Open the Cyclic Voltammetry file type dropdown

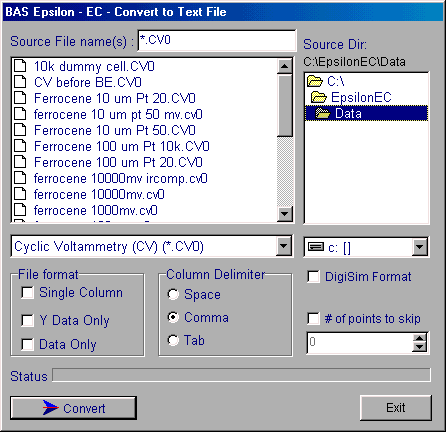pos(284,247)
